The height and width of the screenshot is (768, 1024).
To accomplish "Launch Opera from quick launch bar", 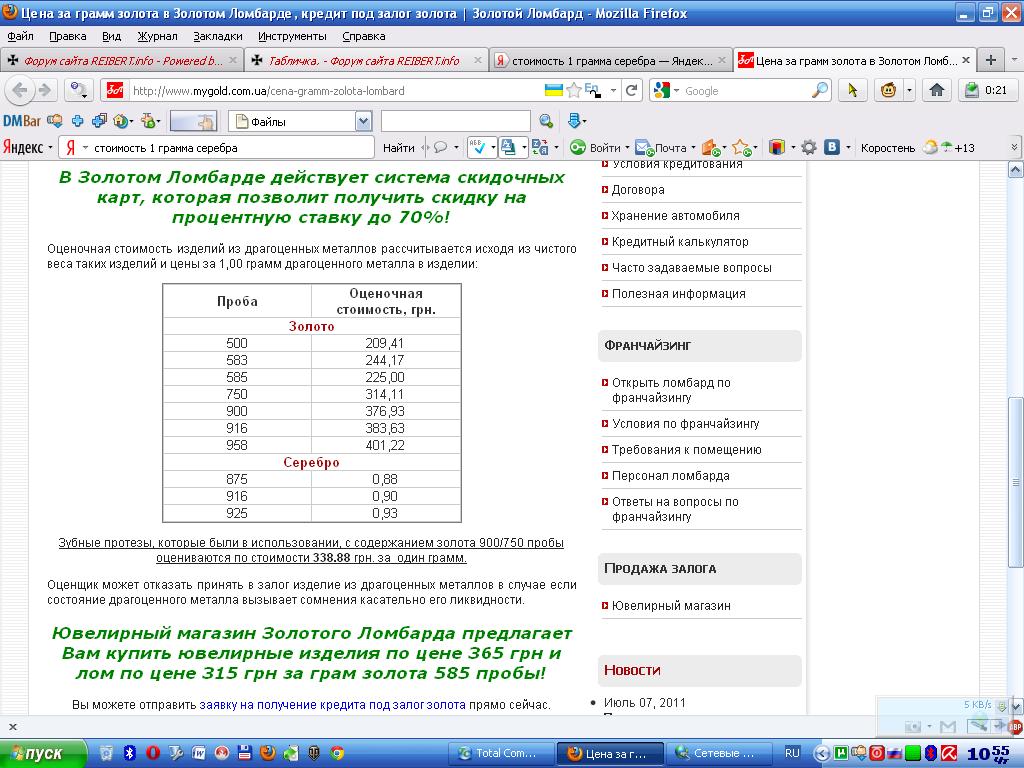I will tap(153, 753).
